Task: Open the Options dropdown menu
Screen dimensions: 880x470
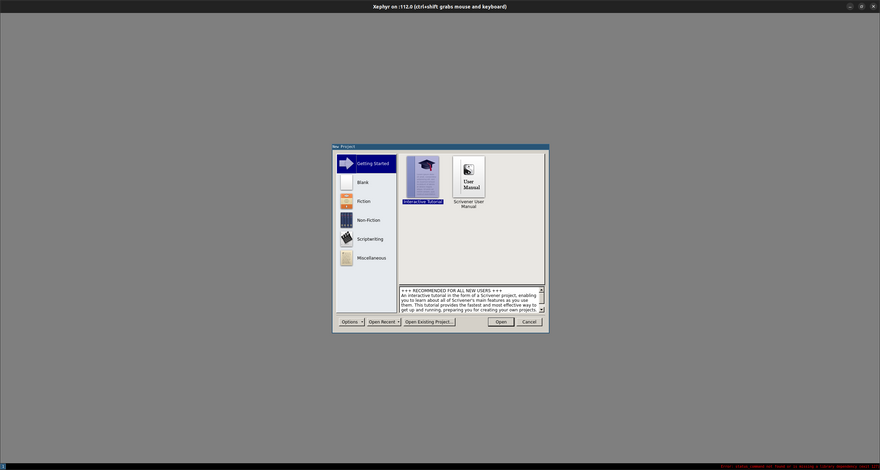Action: tap(351, 322)
